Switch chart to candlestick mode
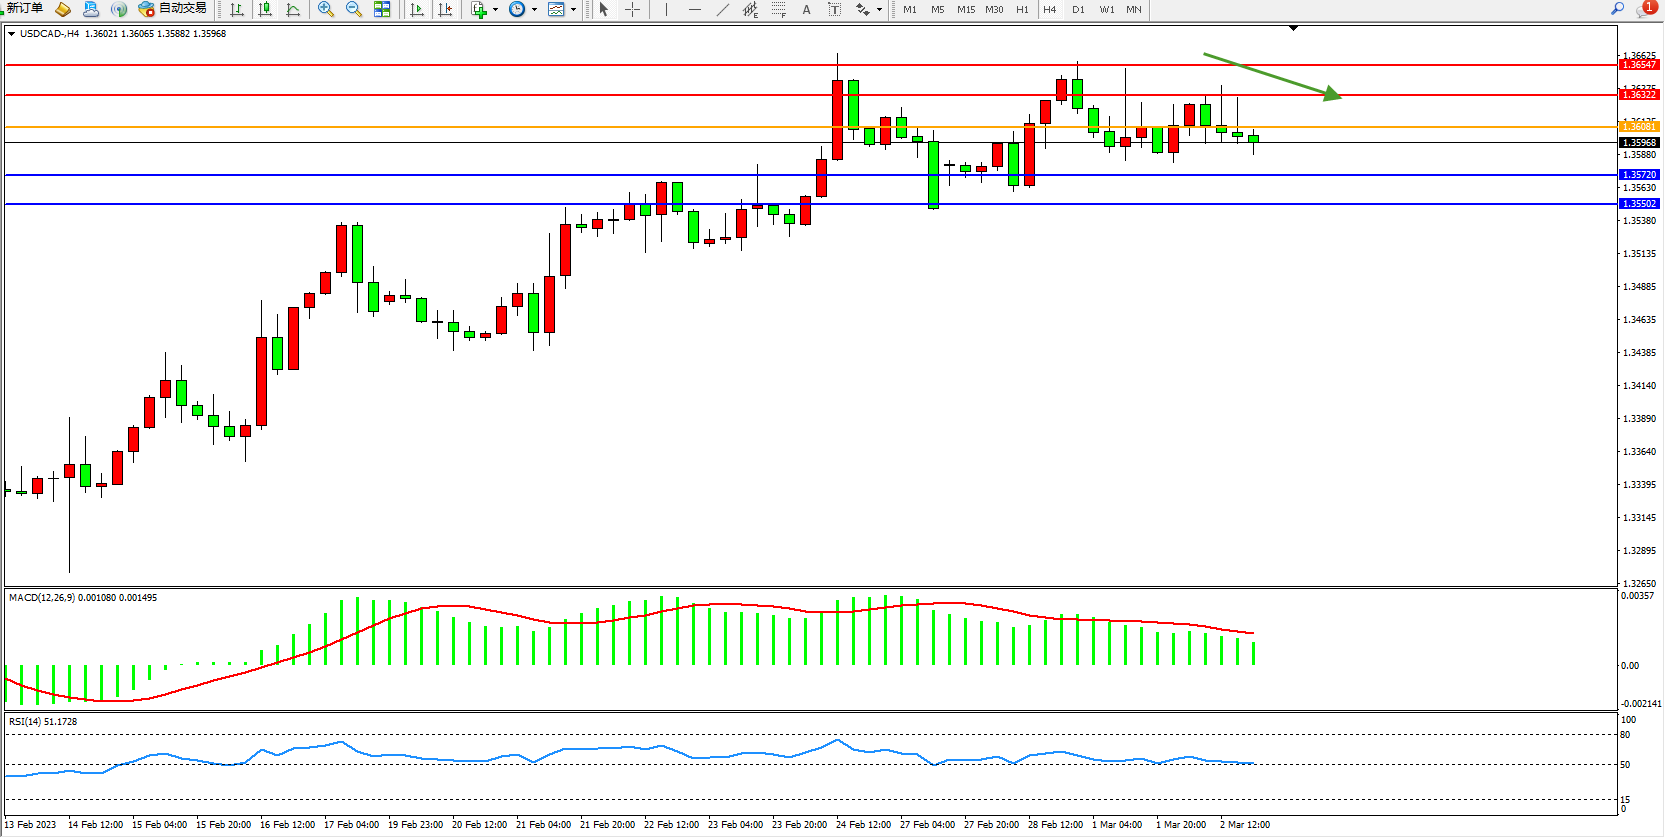Screen dimensions: 1665x838 pos(265,10)
